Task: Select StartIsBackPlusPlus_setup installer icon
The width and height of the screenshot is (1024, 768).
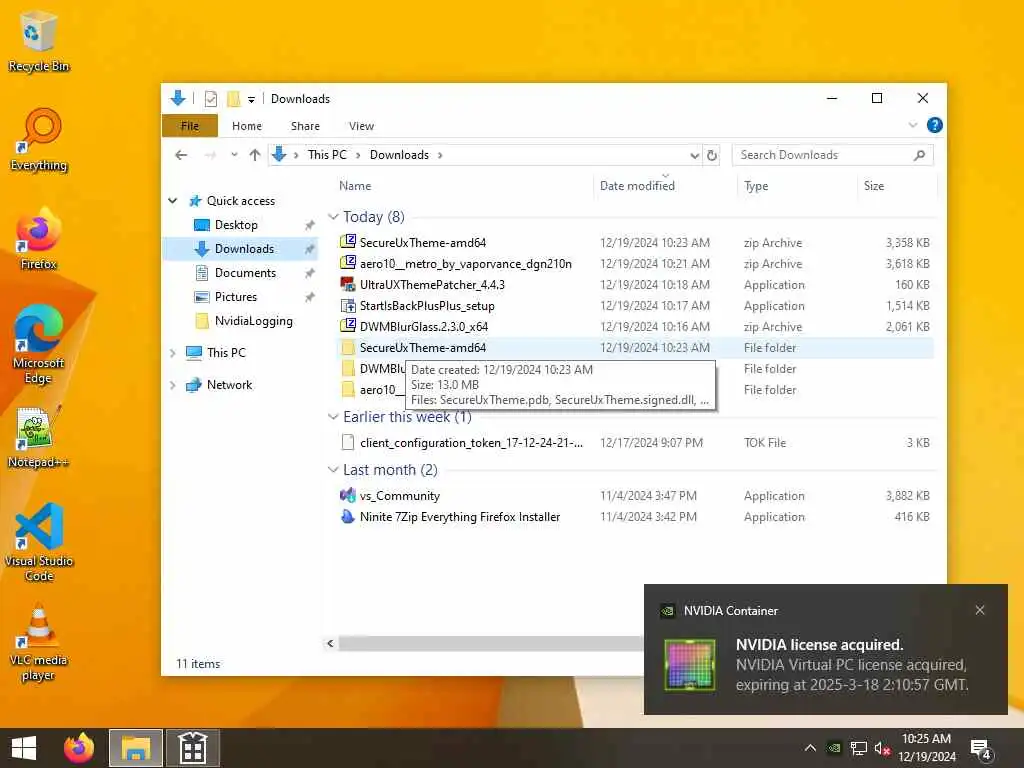Action: point(347,306)
